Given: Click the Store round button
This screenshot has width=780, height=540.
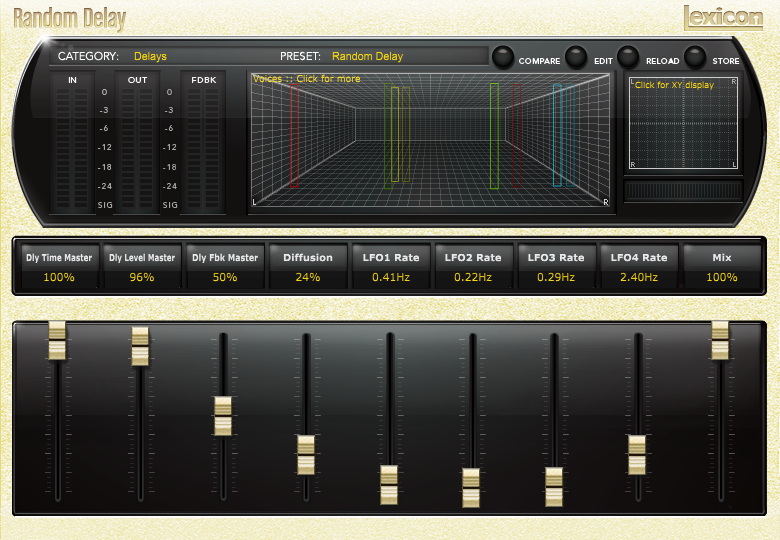Looking at the screenshot, I should click(695, 57).
